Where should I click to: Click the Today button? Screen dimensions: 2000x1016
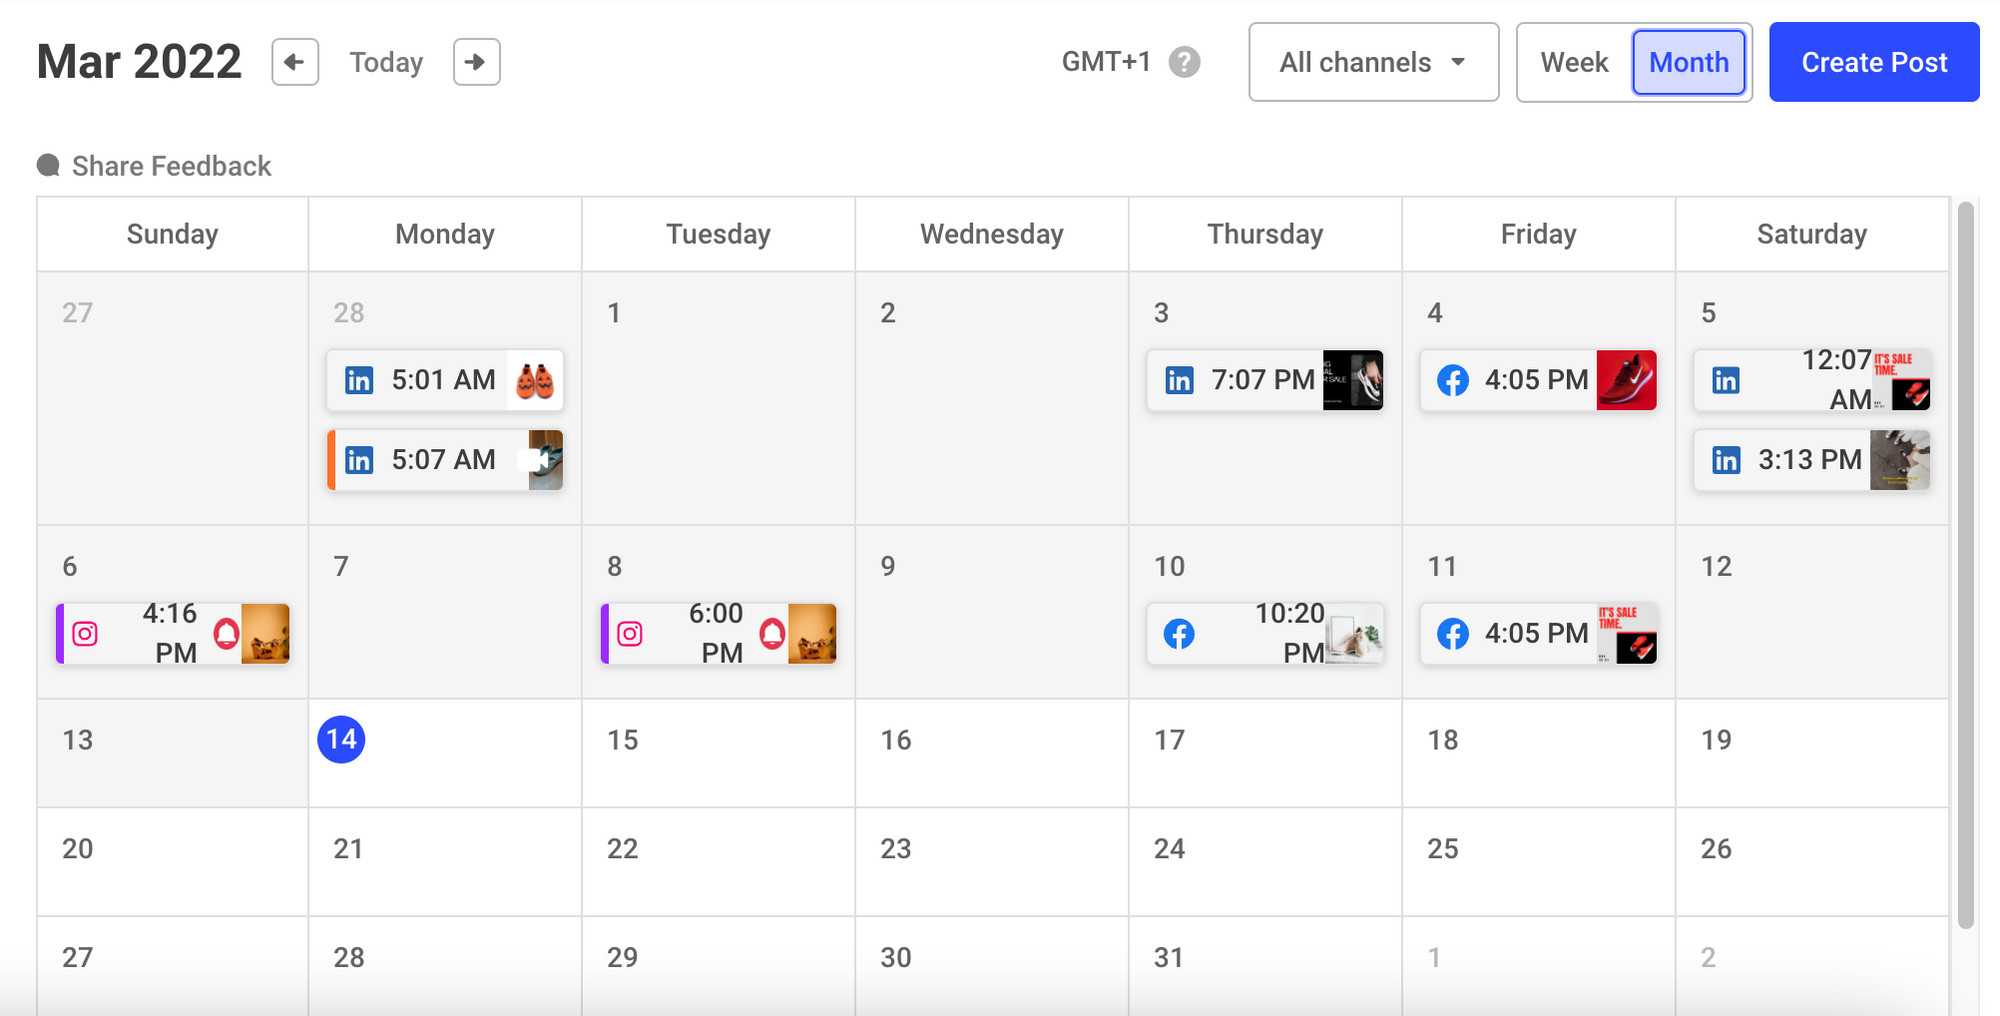coord(386,62)
